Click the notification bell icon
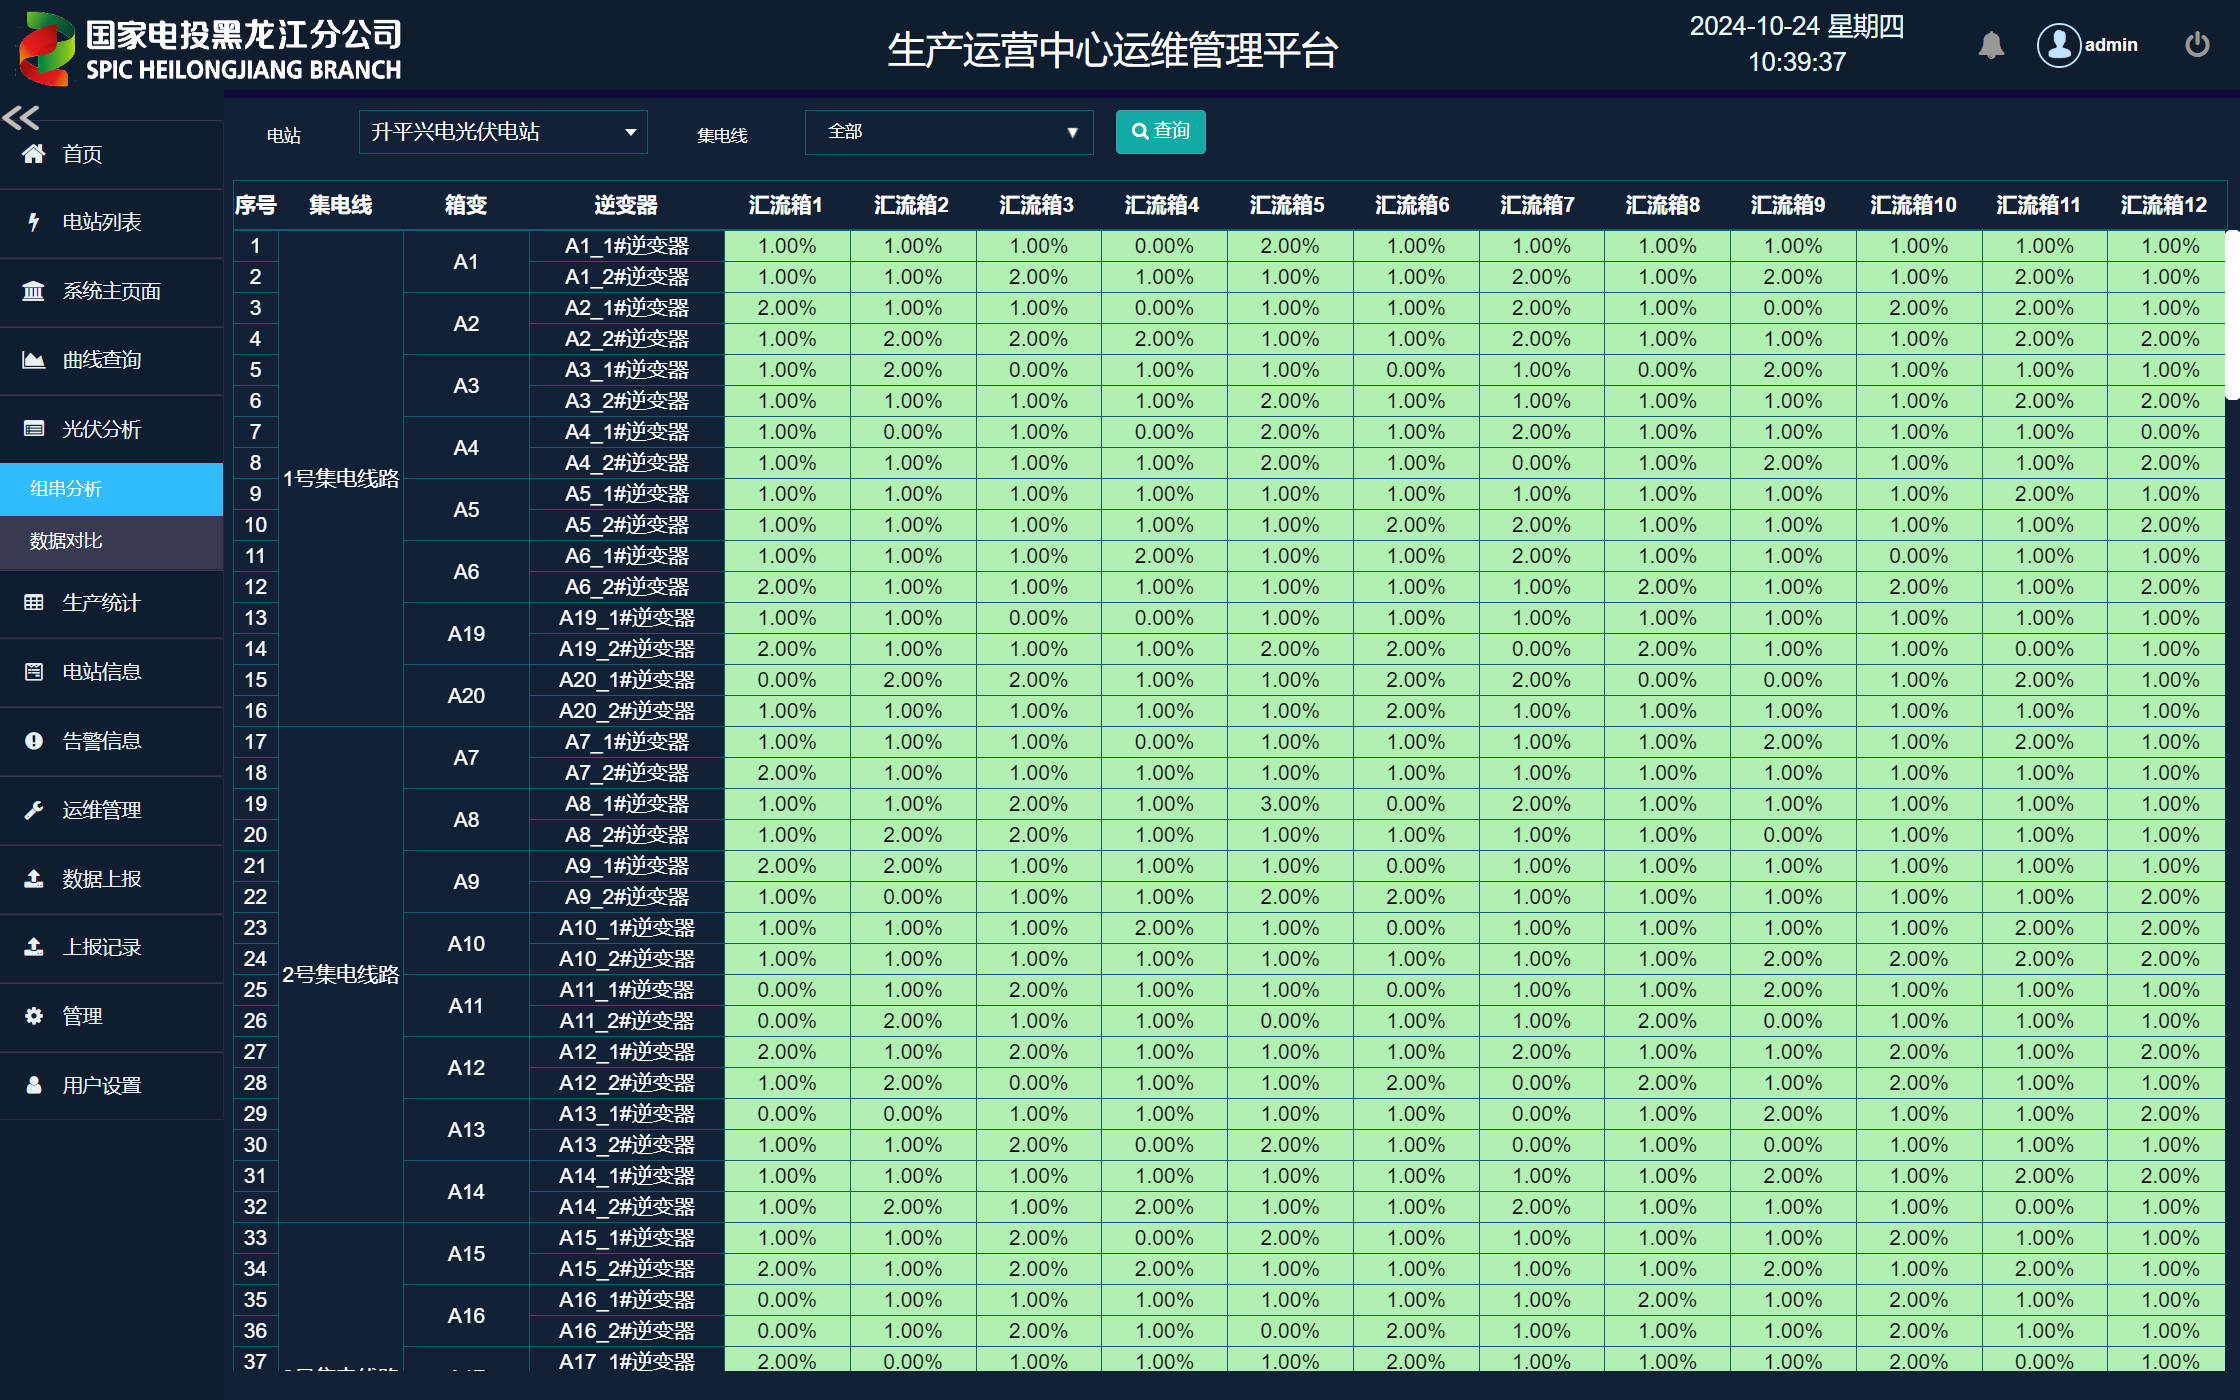Screen dimensions: 2240x1400 tap(1991, 45)
